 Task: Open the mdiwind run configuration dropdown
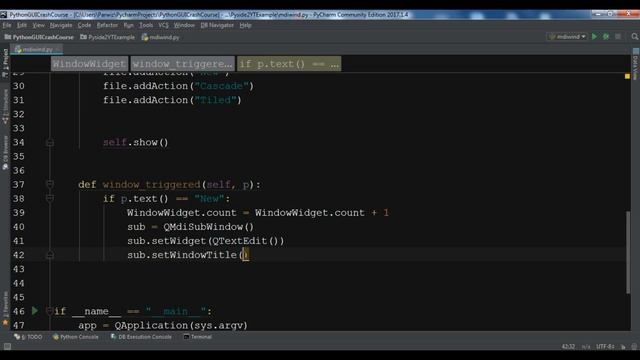[567, 37]
